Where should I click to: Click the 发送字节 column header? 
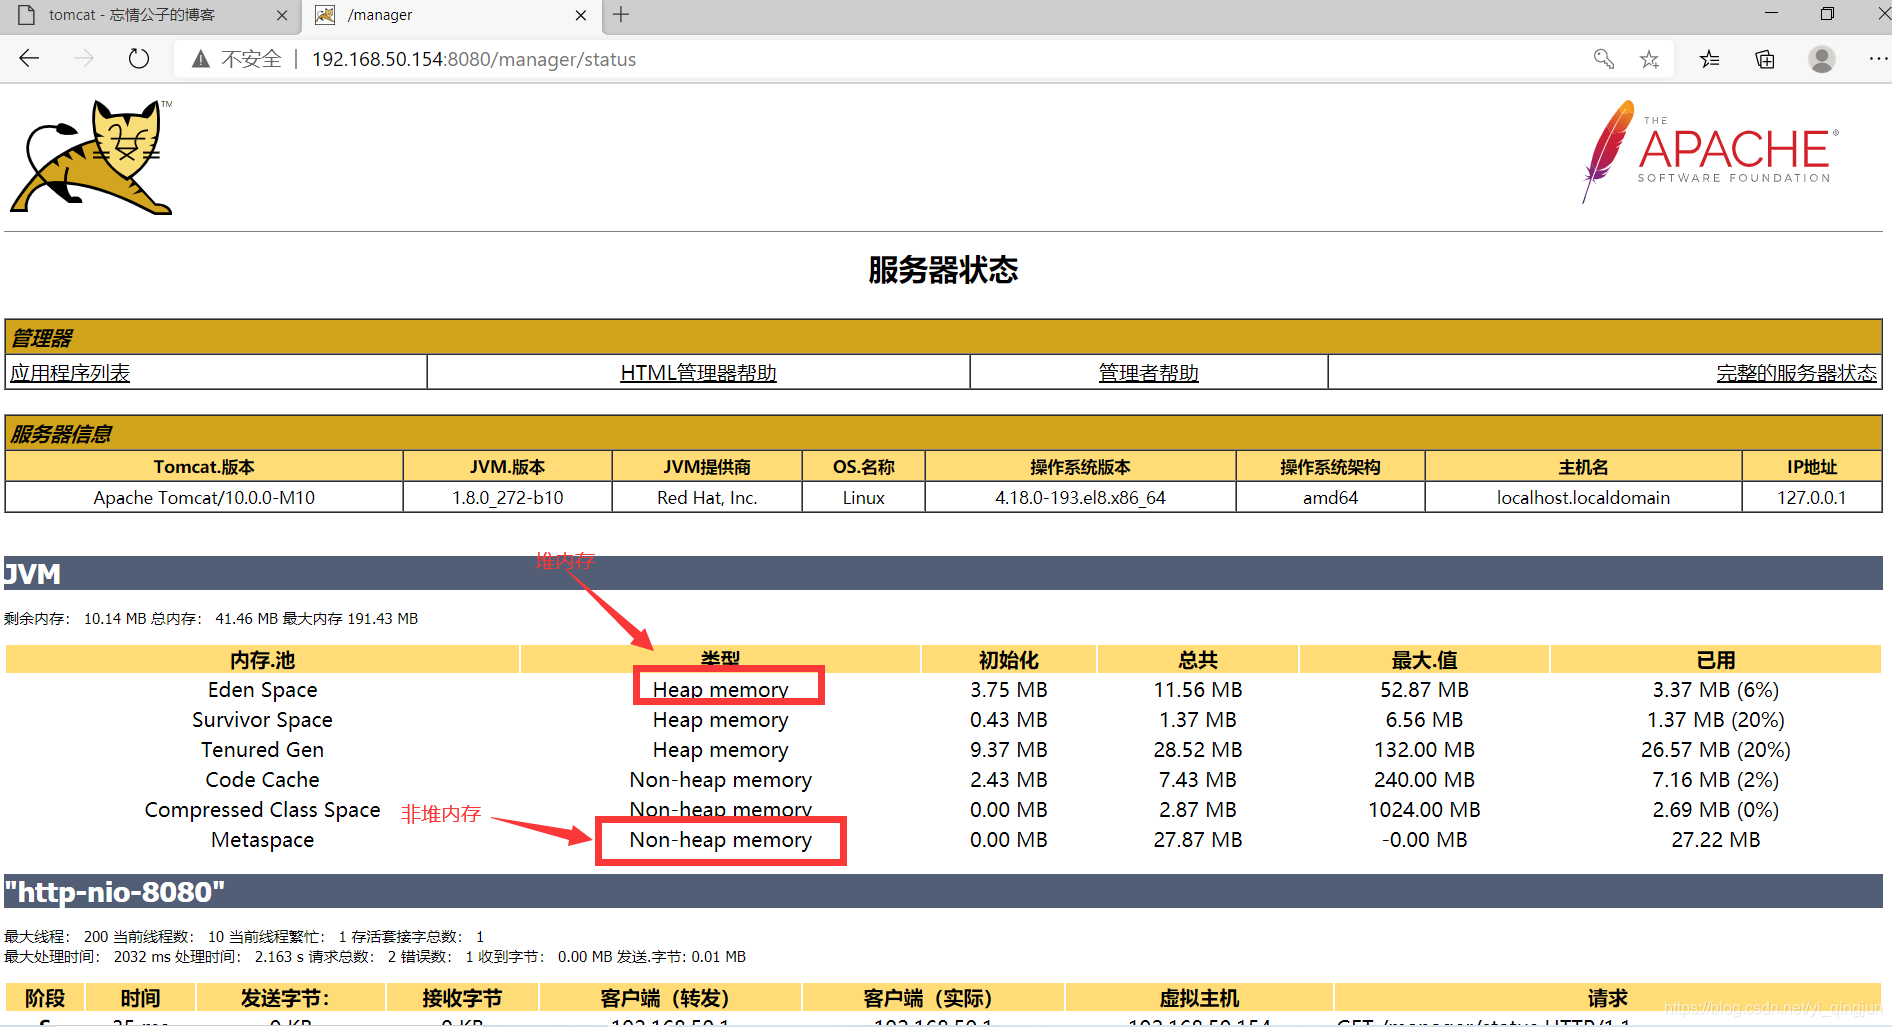[x=290, y=998]
